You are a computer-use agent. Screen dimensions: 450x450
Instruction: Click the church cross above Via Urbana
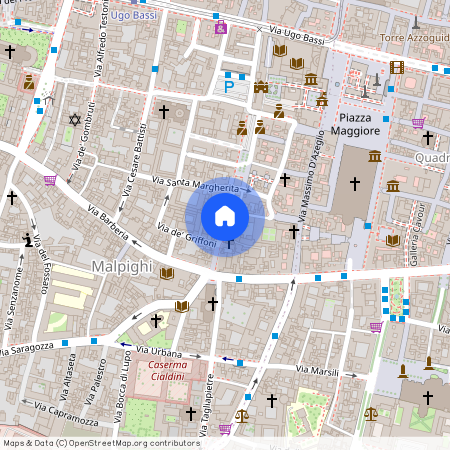pos(156,321)
